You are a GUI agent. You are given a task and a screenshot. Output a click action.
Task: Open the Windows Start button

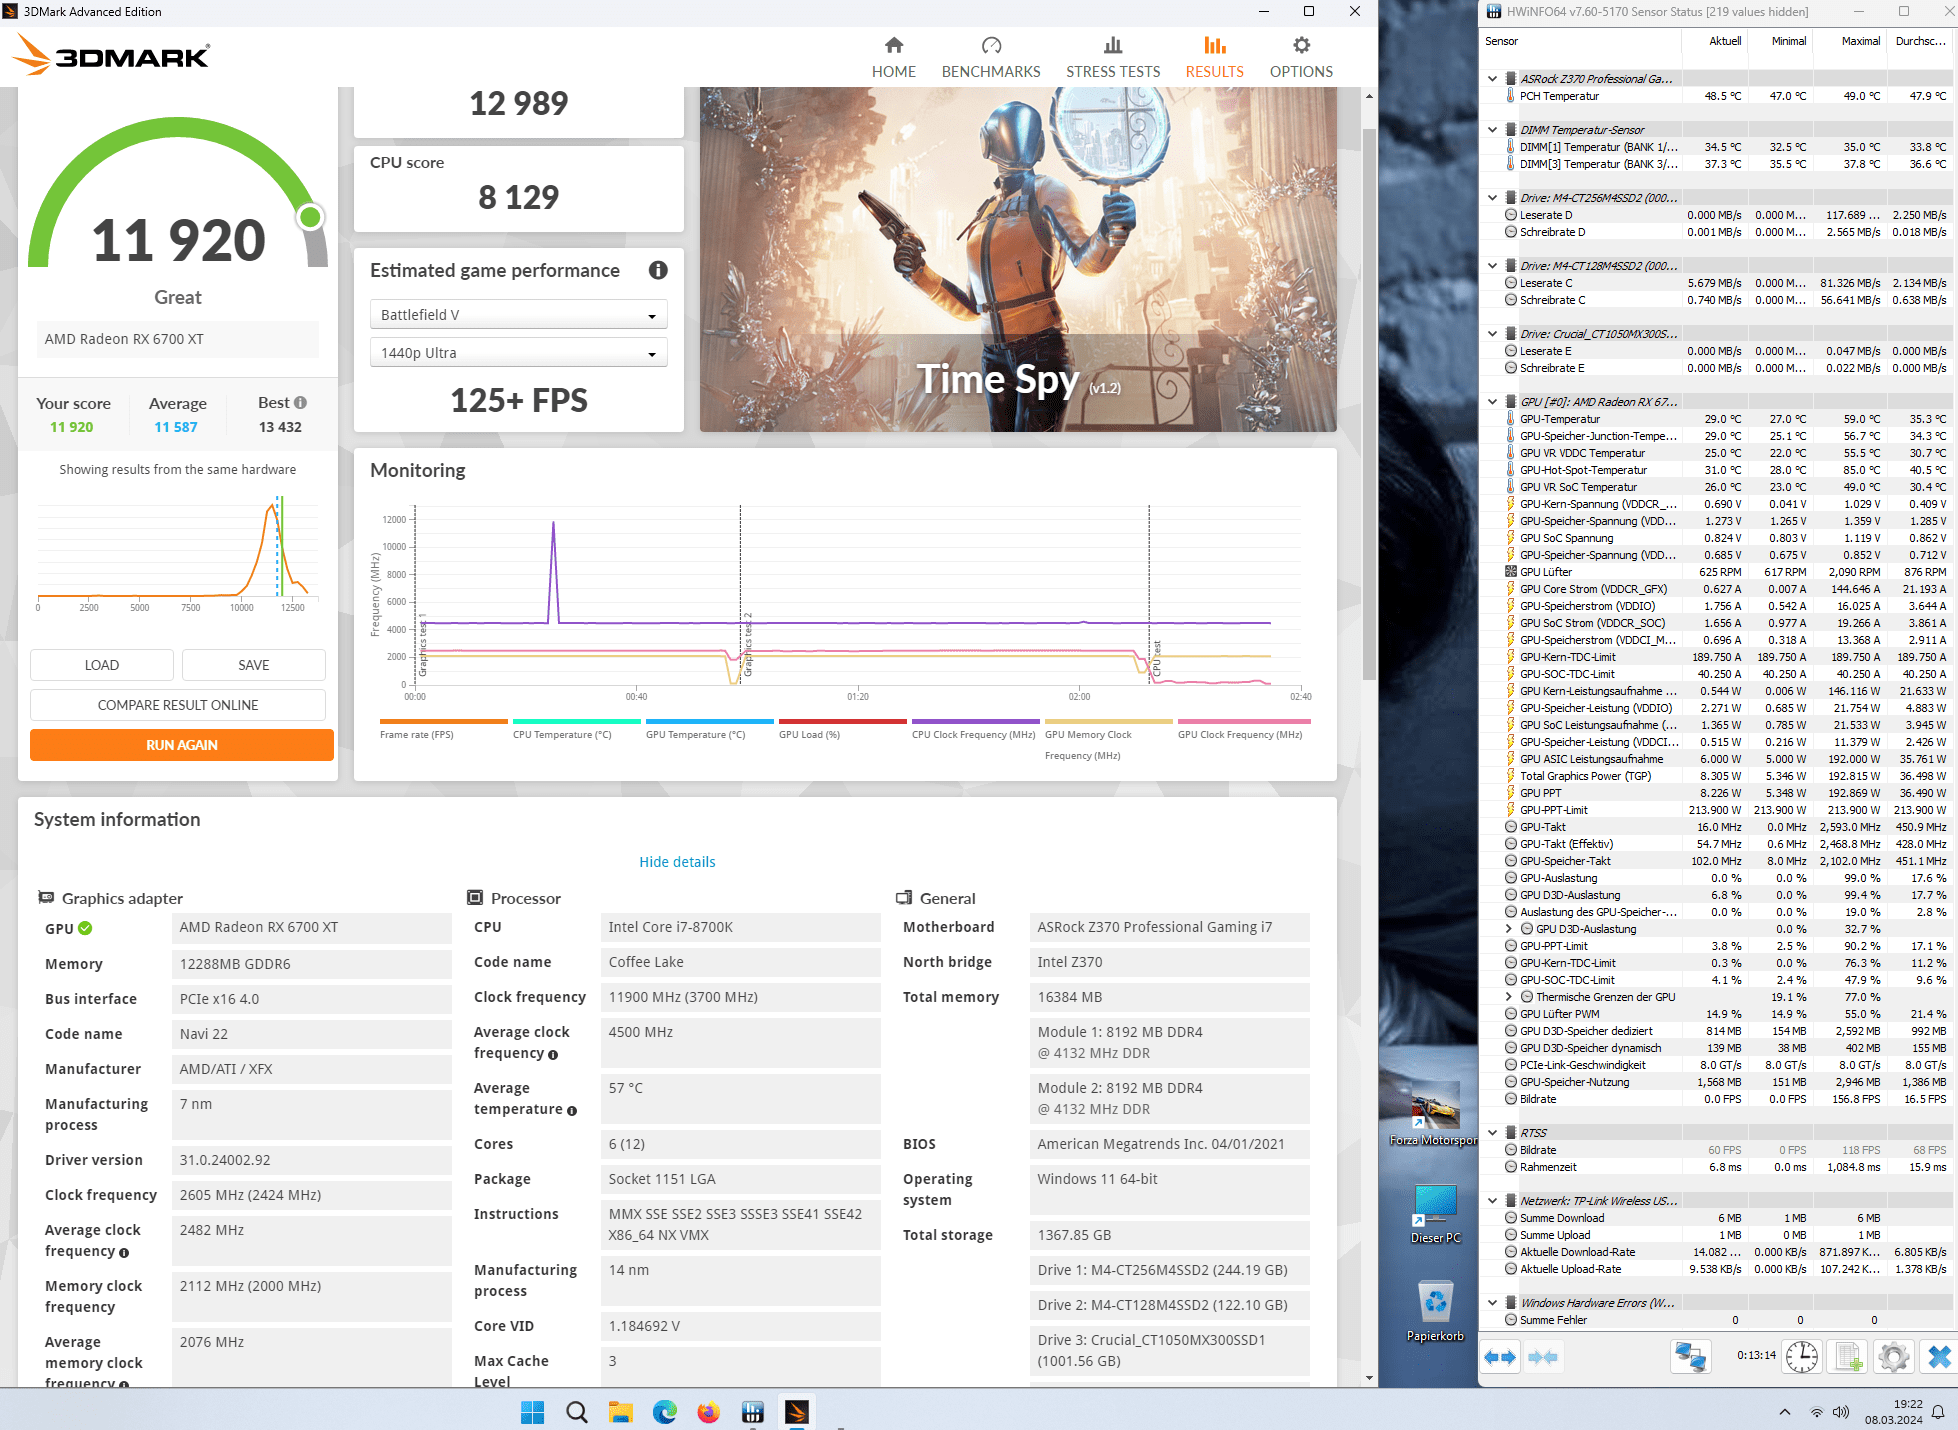533,1412
